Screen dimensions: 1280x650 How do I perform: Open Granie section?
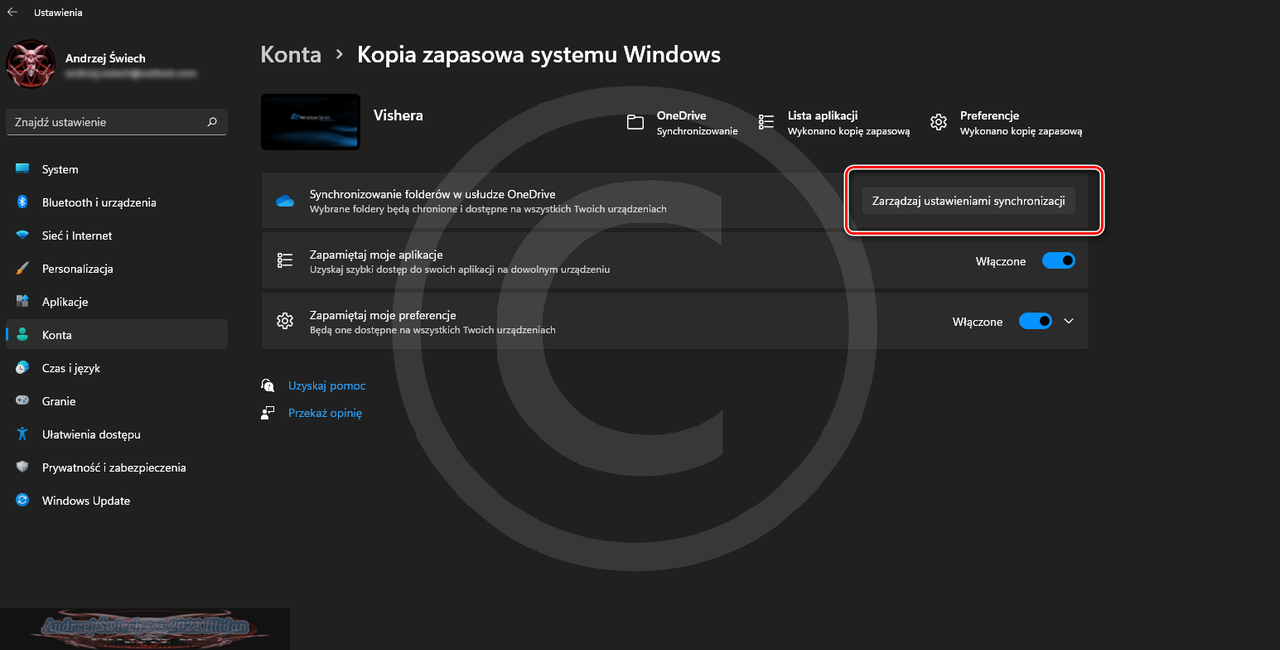coord(117,401)
